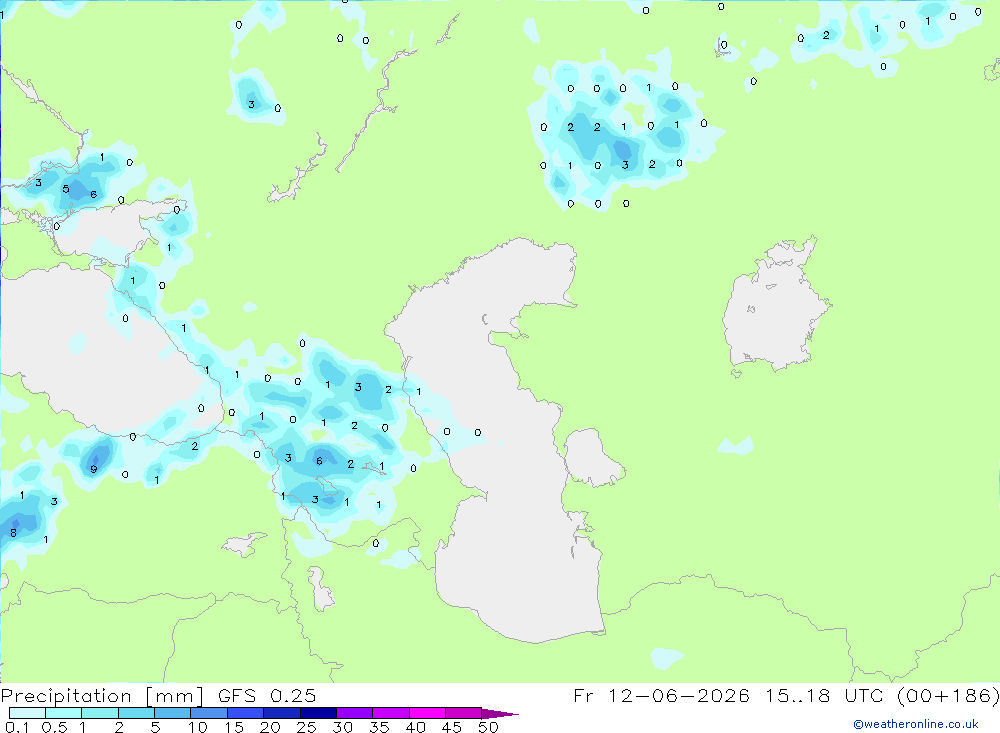Click the '20' legend scale label
The image size is (1000, 733).
[x=270, y=727]
